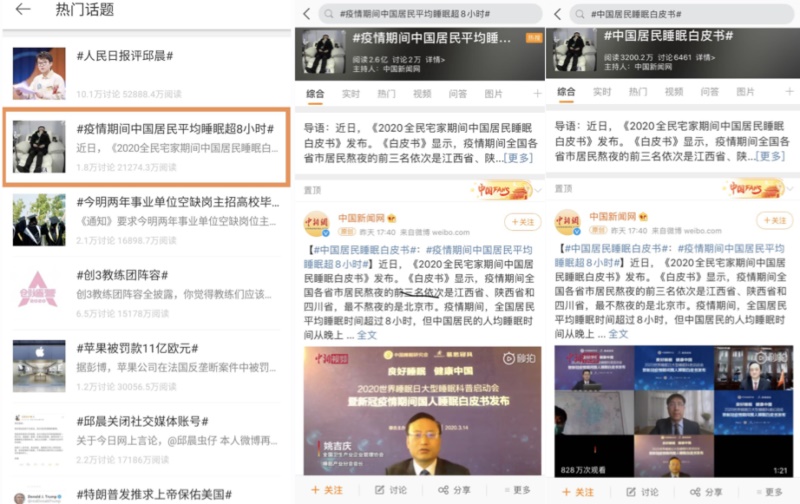The height and width of the screenshot is (504, 800).
Task: Open 中国新闻网 name link in right post
Action: 613,216
